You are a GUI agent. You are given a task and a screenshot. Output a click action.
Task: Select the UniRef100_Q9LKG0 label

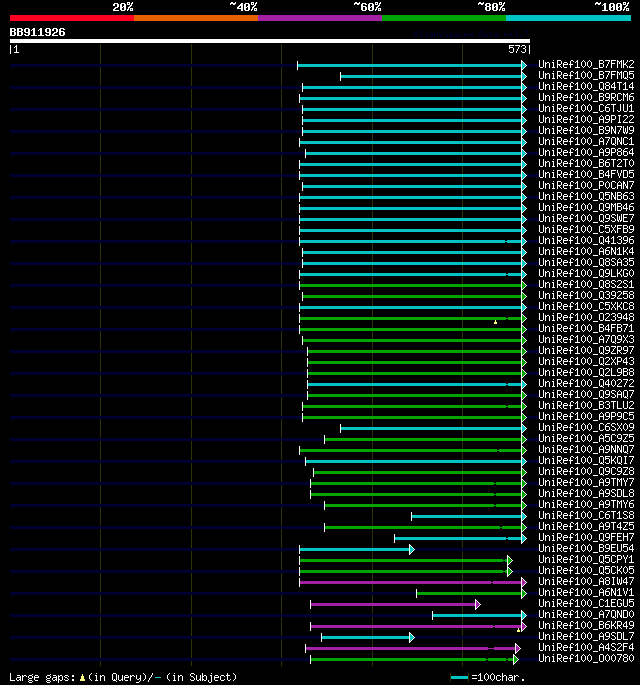[x=586, y=273]
